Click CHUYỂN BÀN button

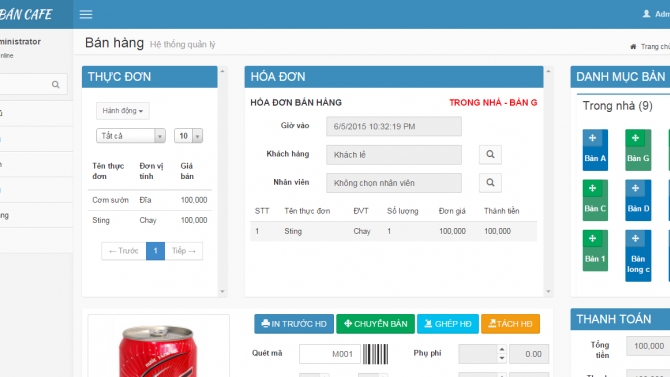tap(375, 324)
